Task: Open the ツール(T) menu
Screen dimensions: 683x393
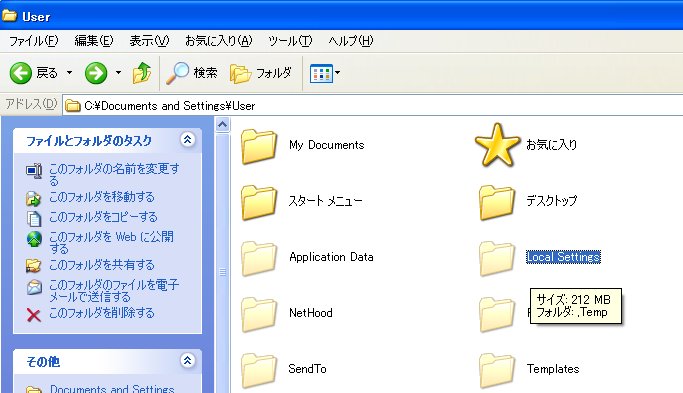Action: point(290,41)
